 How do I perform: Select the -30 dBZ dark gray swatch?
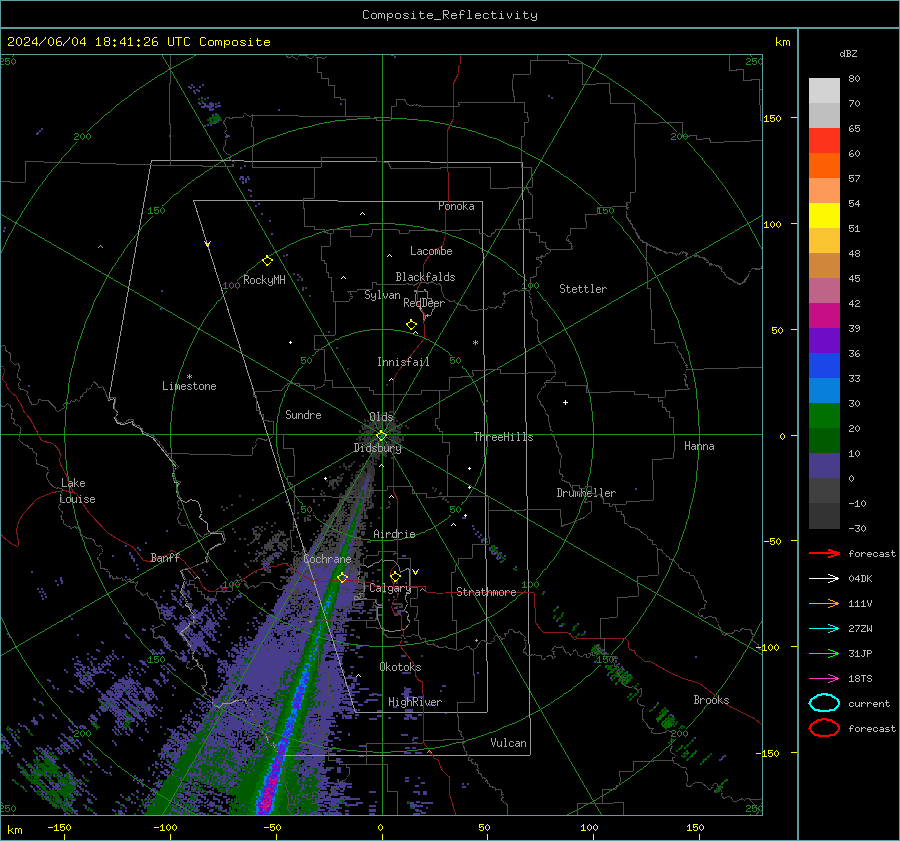824,516
